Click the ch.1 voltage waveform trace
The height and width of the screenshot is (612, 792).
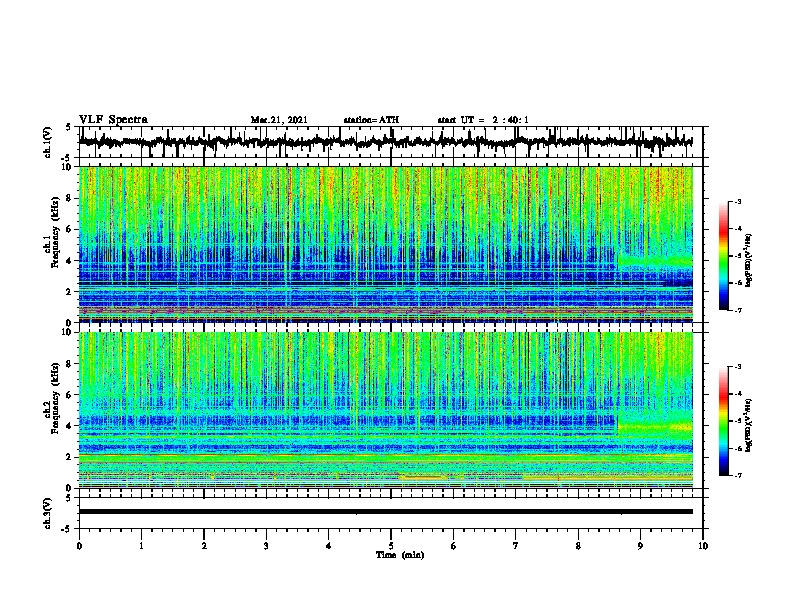385,142
